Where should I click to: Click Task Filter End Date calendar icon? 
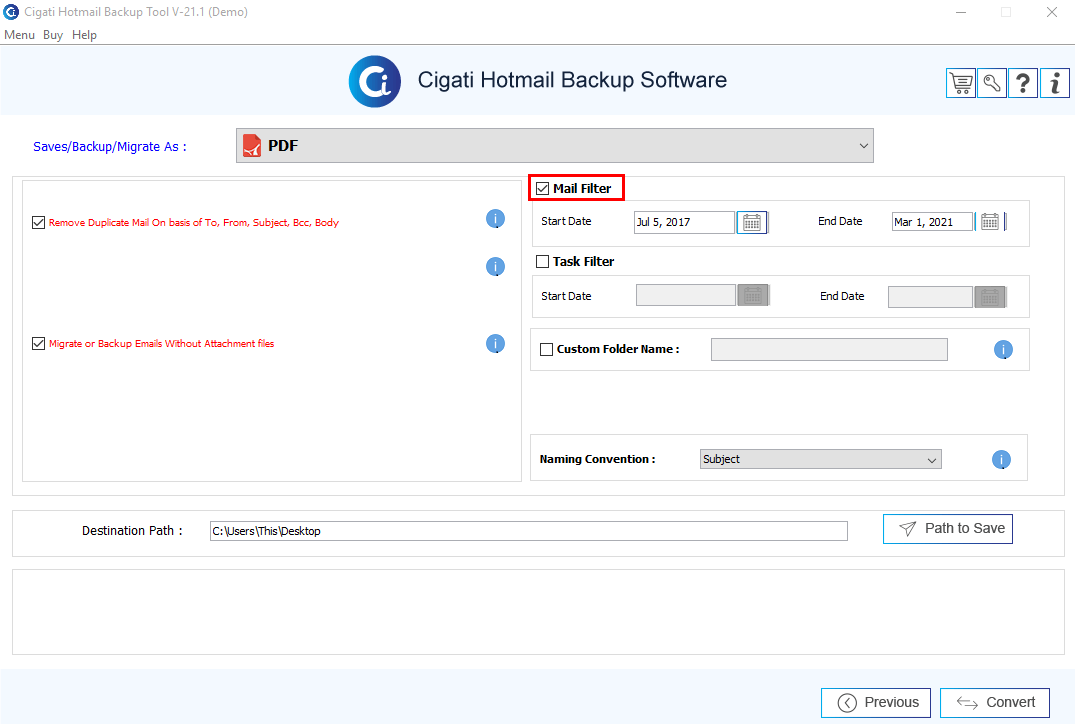coord(990,297)
